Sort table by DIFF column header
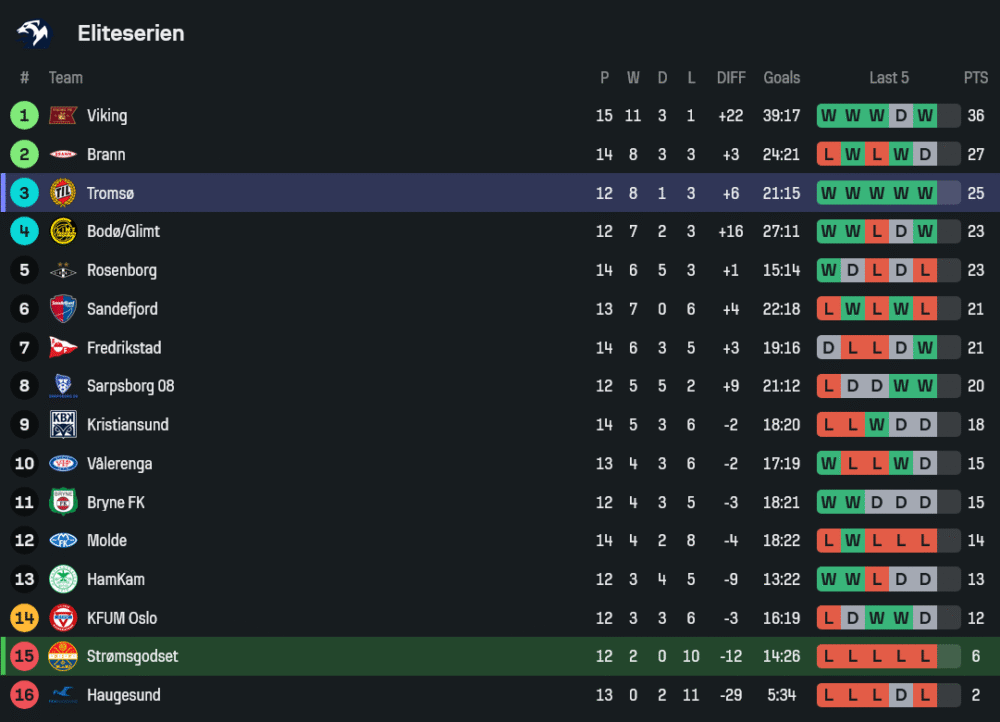Viewport: 1000px width, 722px height. coord(731,78)
